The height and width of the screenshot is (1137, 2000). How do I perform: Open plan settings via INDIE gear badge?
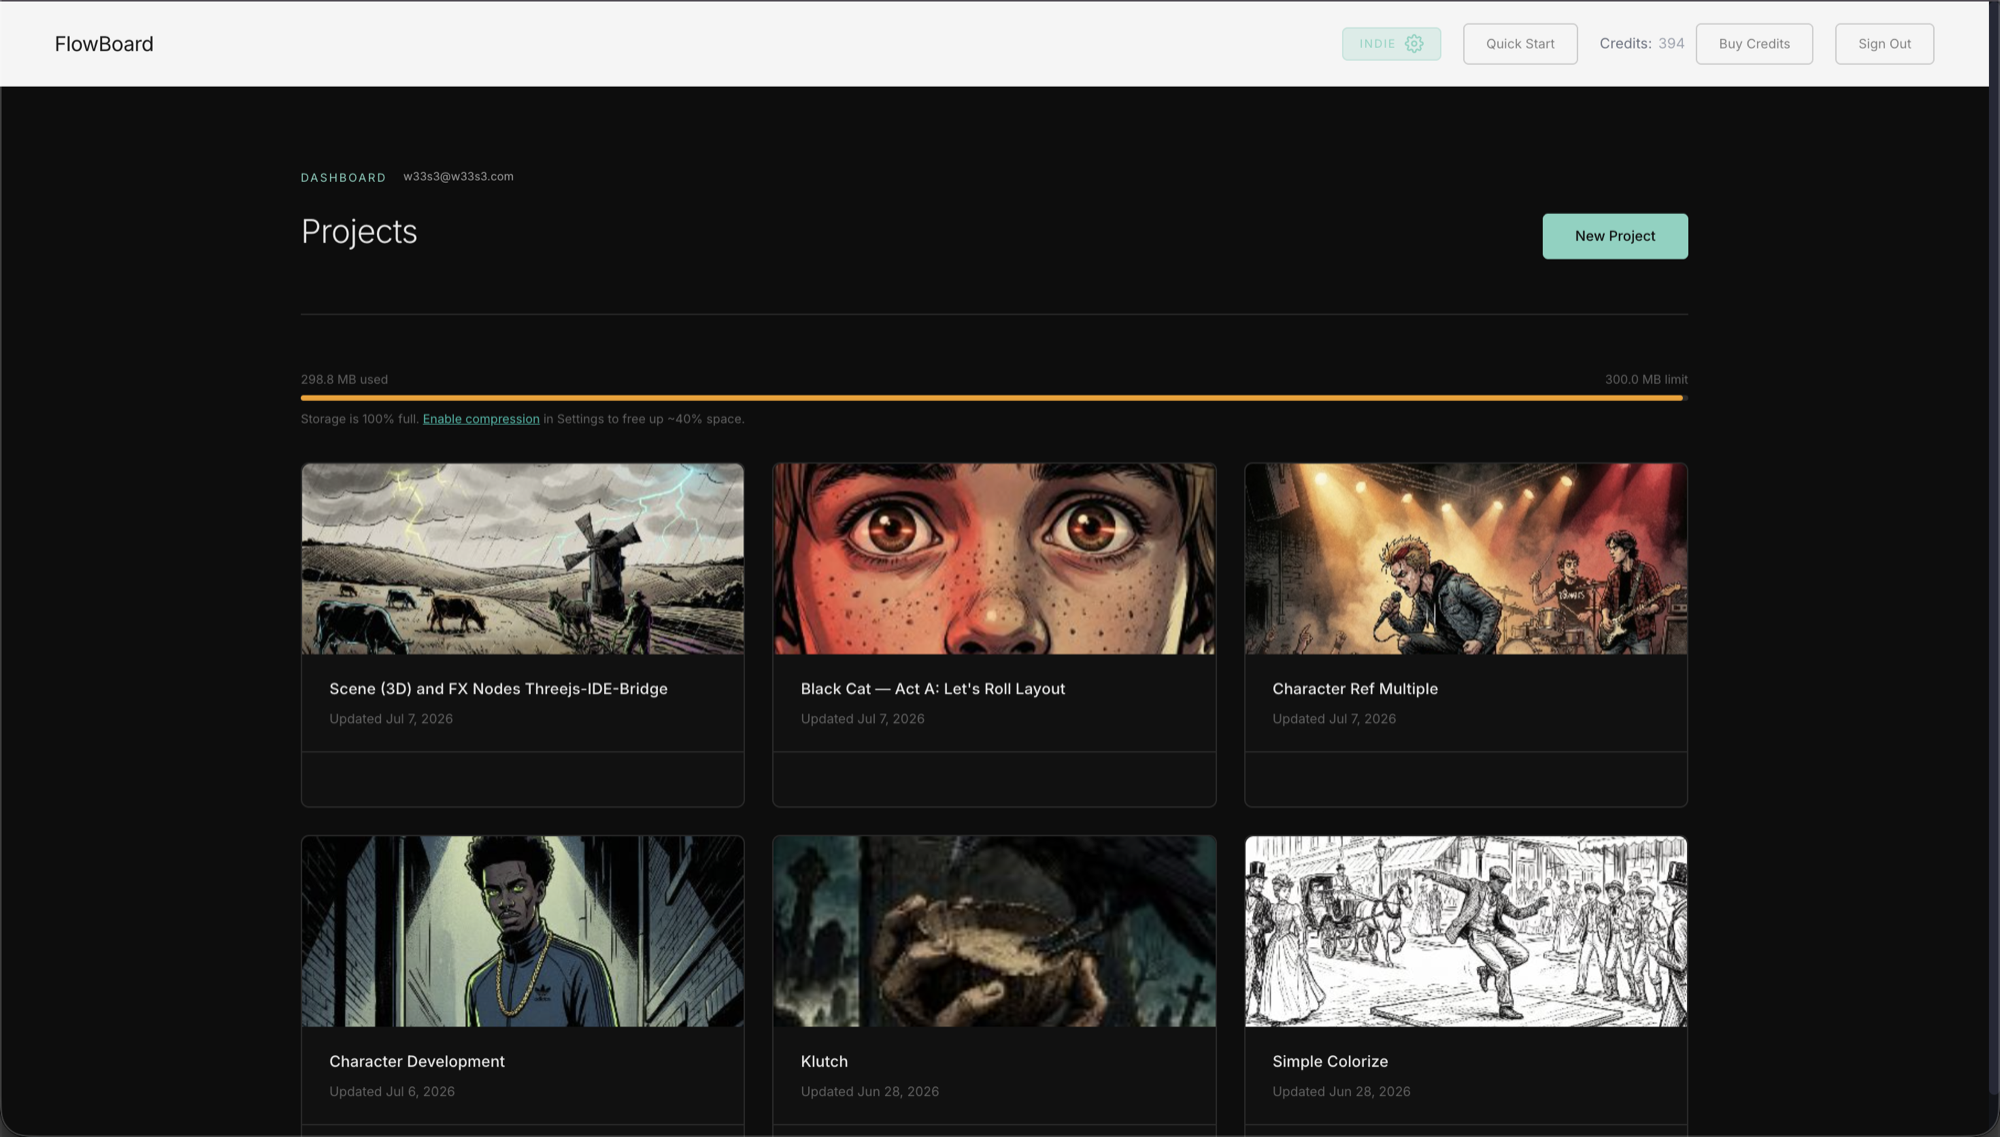[x=1391, y=44]
